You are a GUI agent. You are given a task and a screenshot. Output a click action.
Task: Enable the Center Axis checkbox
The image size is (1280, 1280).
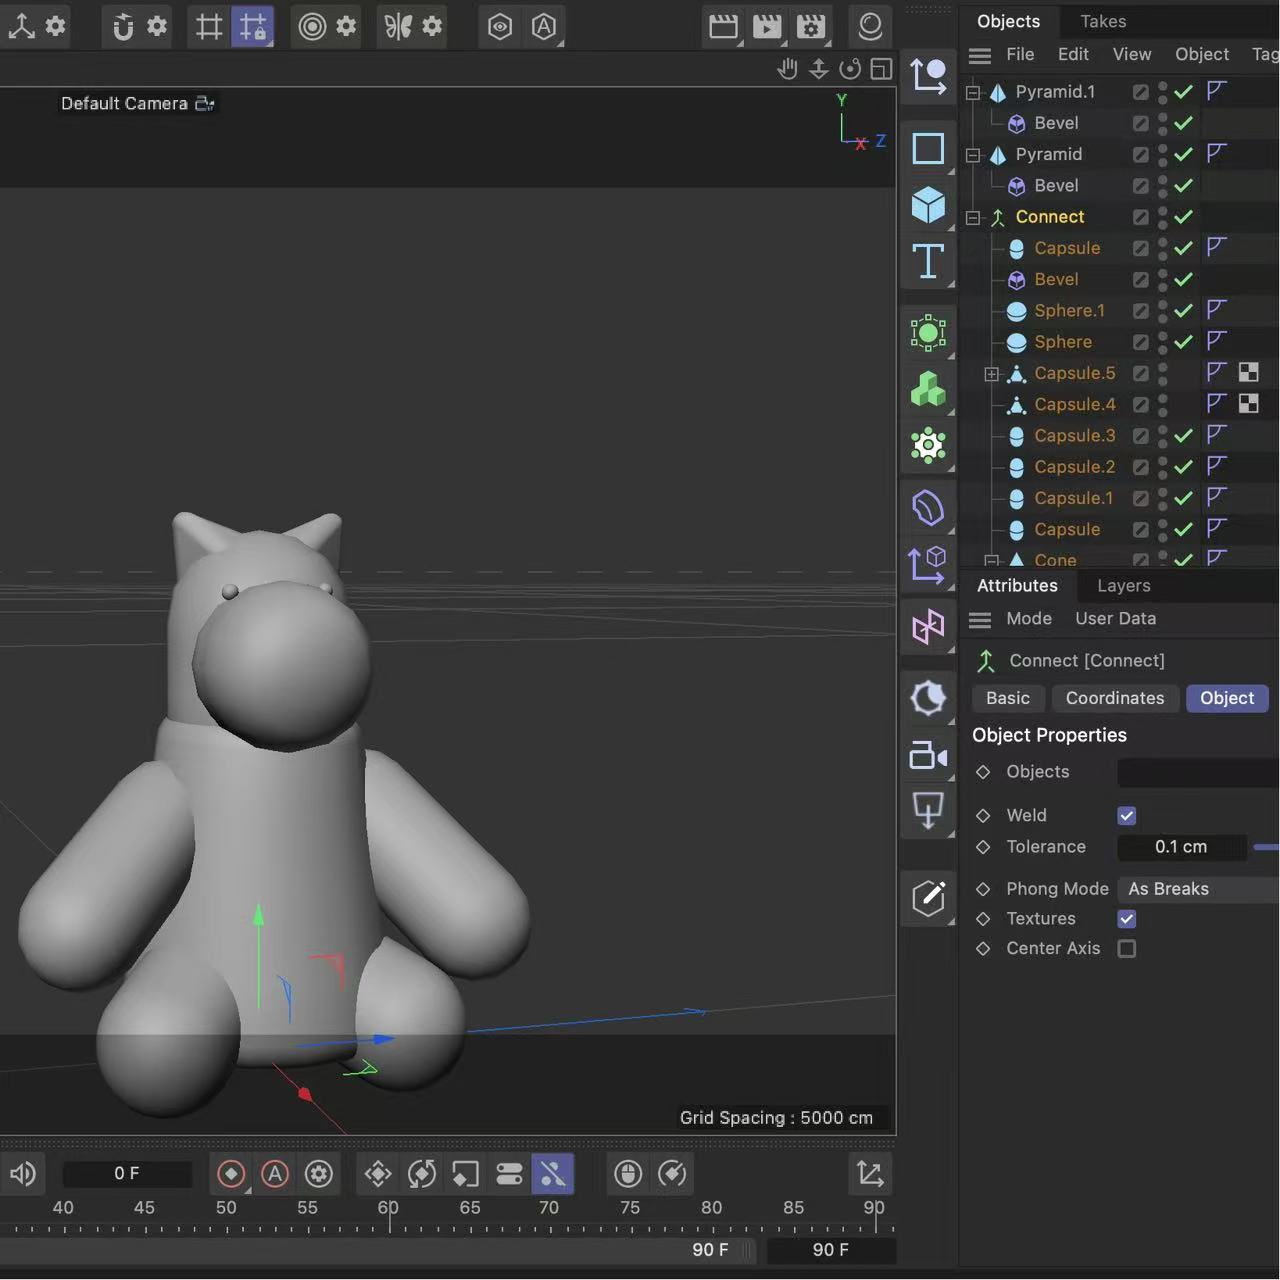(1127, 948)
